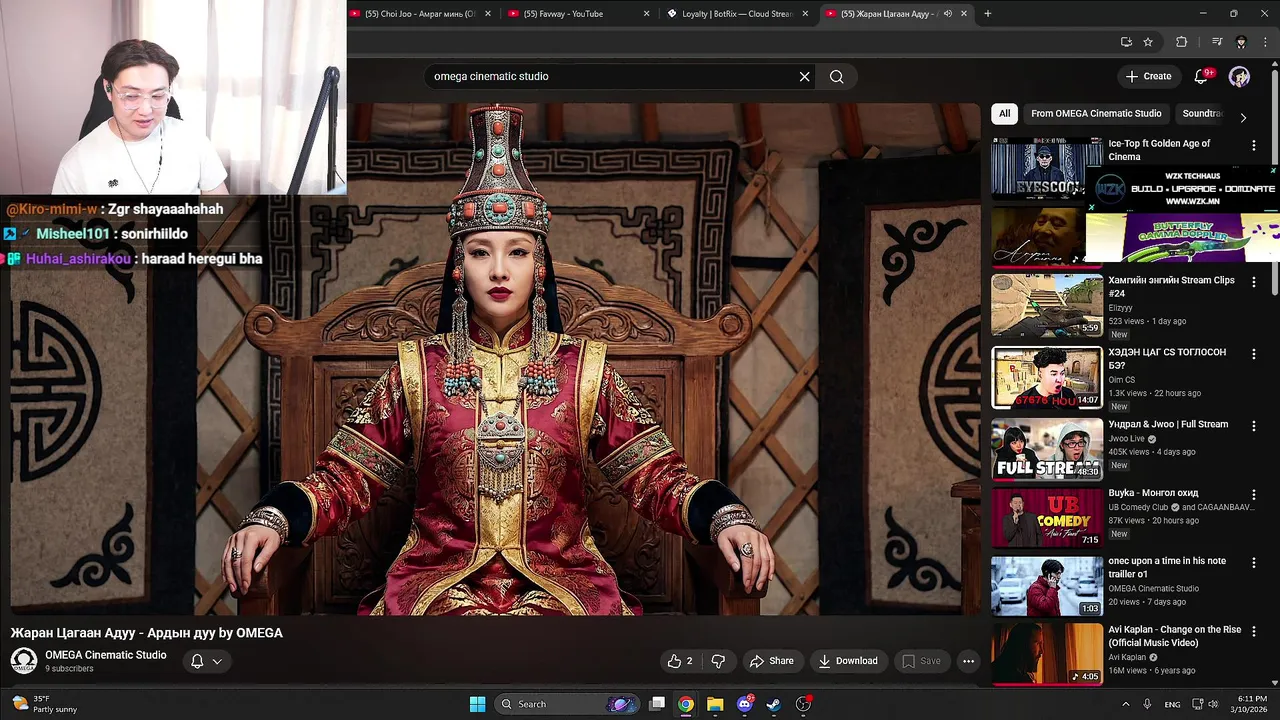The width and height of the screenshot is (1280, 720).
Task: Open Discord from the taskbar
Action: (x=744, y=704)
